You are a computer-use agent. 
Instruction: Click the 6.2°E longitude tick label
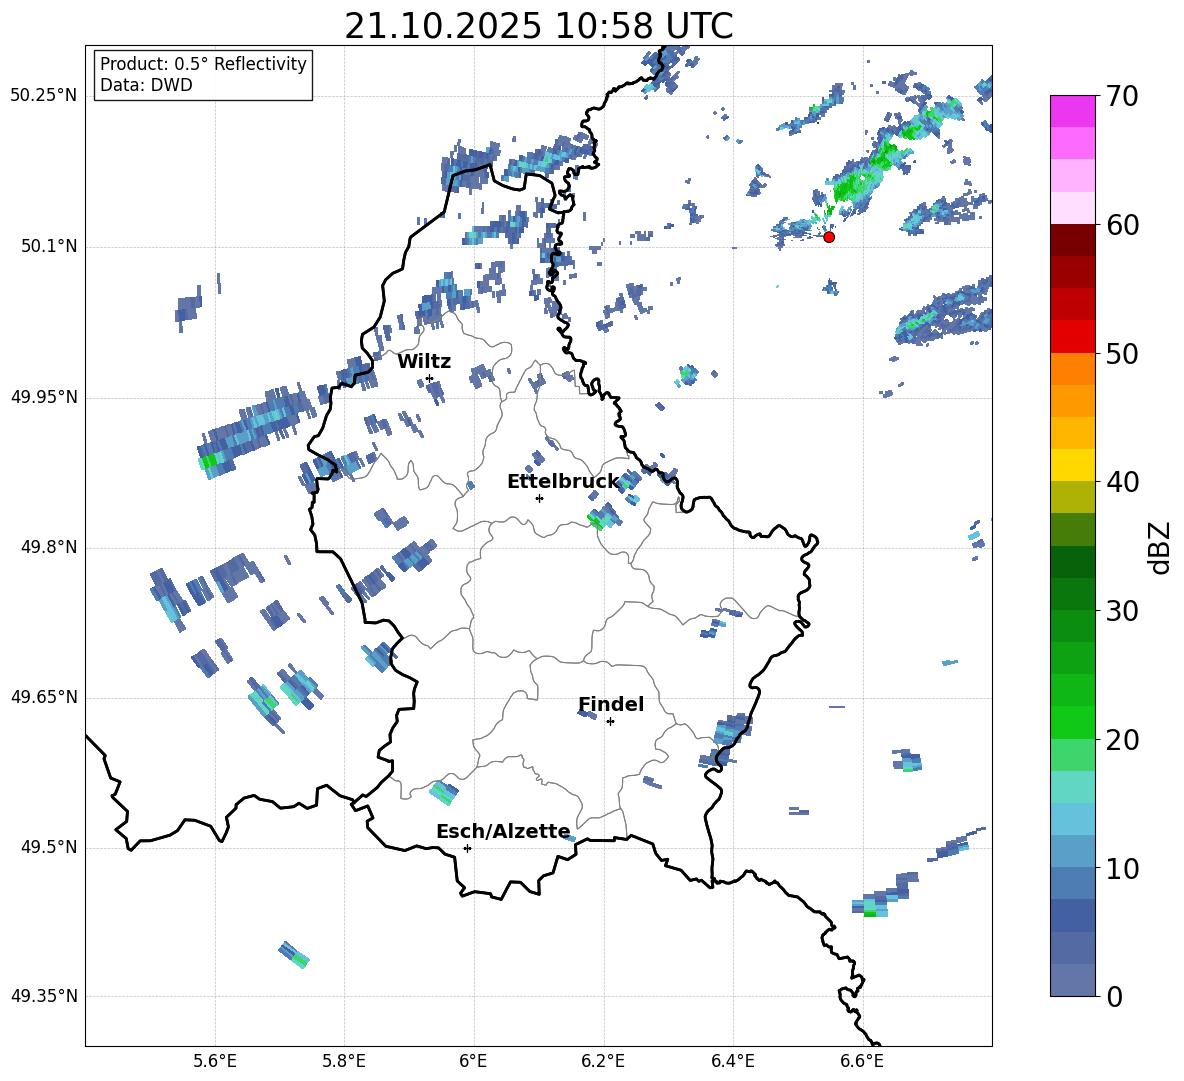coord(603,1060)
